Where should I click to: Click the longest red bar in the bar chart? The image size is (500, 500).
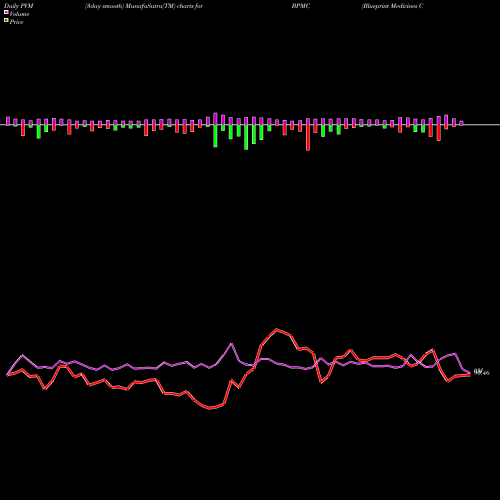coord(308,138)
